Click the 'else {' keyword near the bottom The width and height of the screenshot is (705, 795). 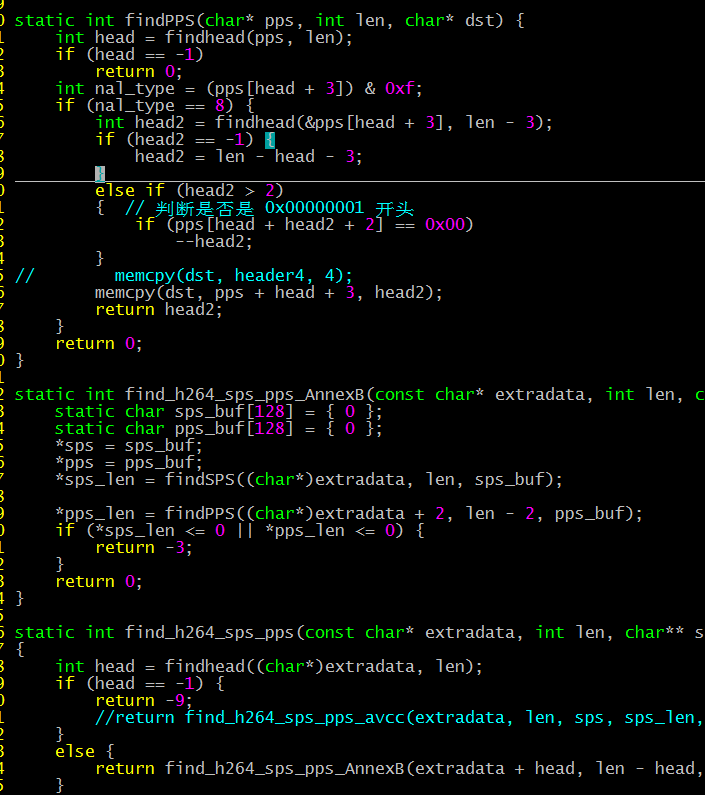75,751
